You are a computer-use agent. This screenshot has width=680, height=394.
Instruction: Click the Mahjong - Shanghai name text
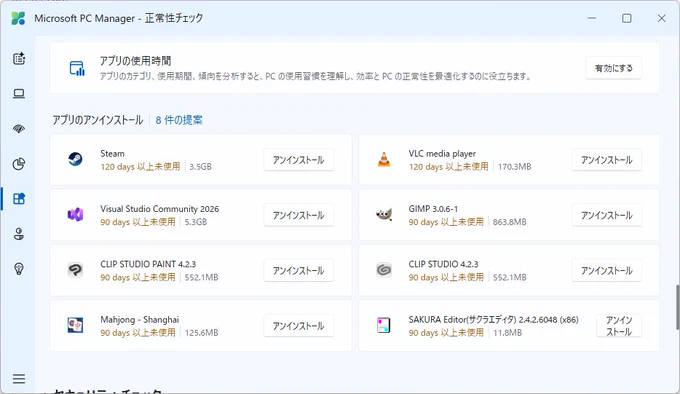140,319
